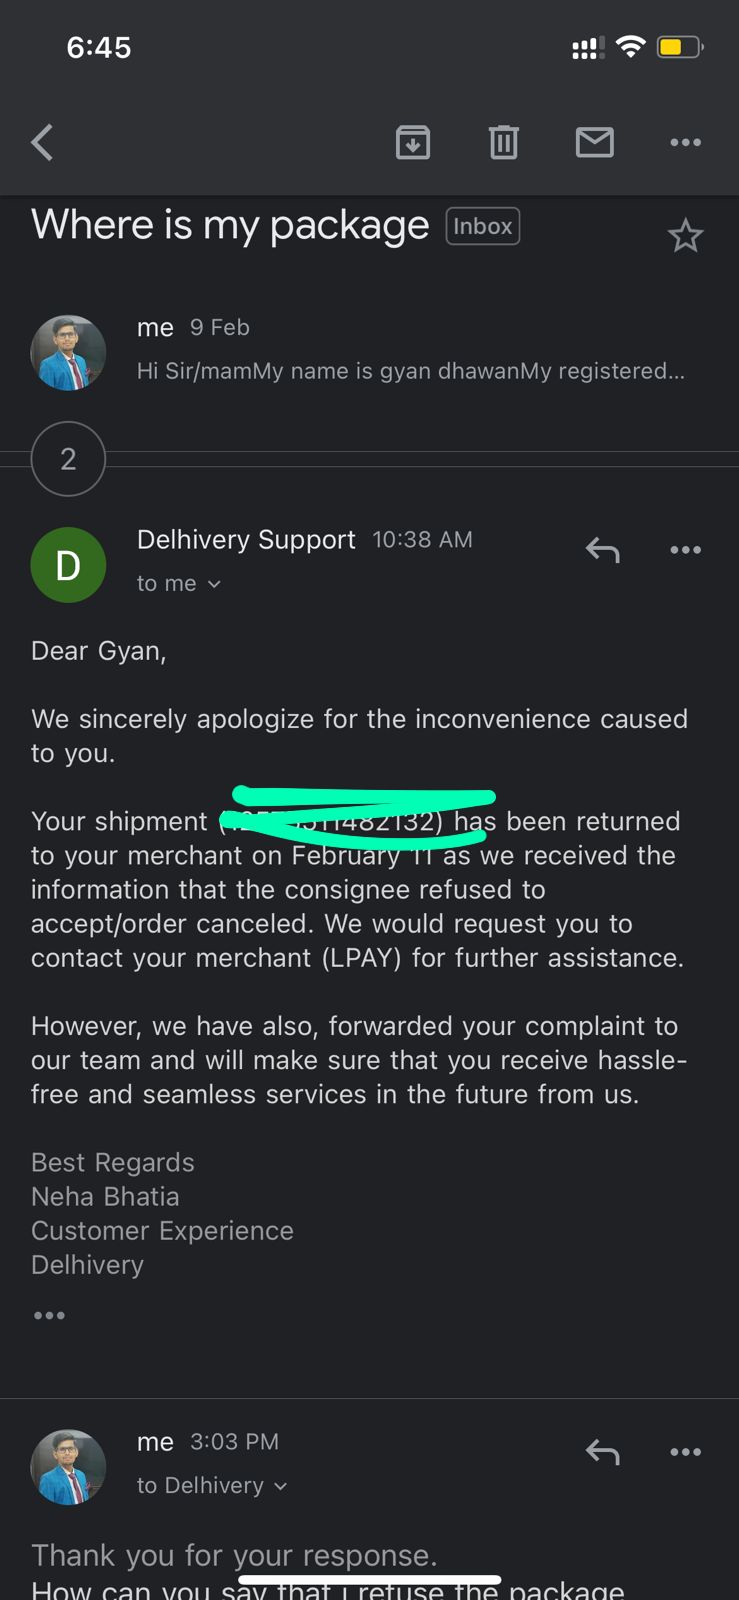Image resolution: width=739 pixels, height=1600 pixels.
Task: Tap the battery indicator in status bar
Action: pos(680,47)
